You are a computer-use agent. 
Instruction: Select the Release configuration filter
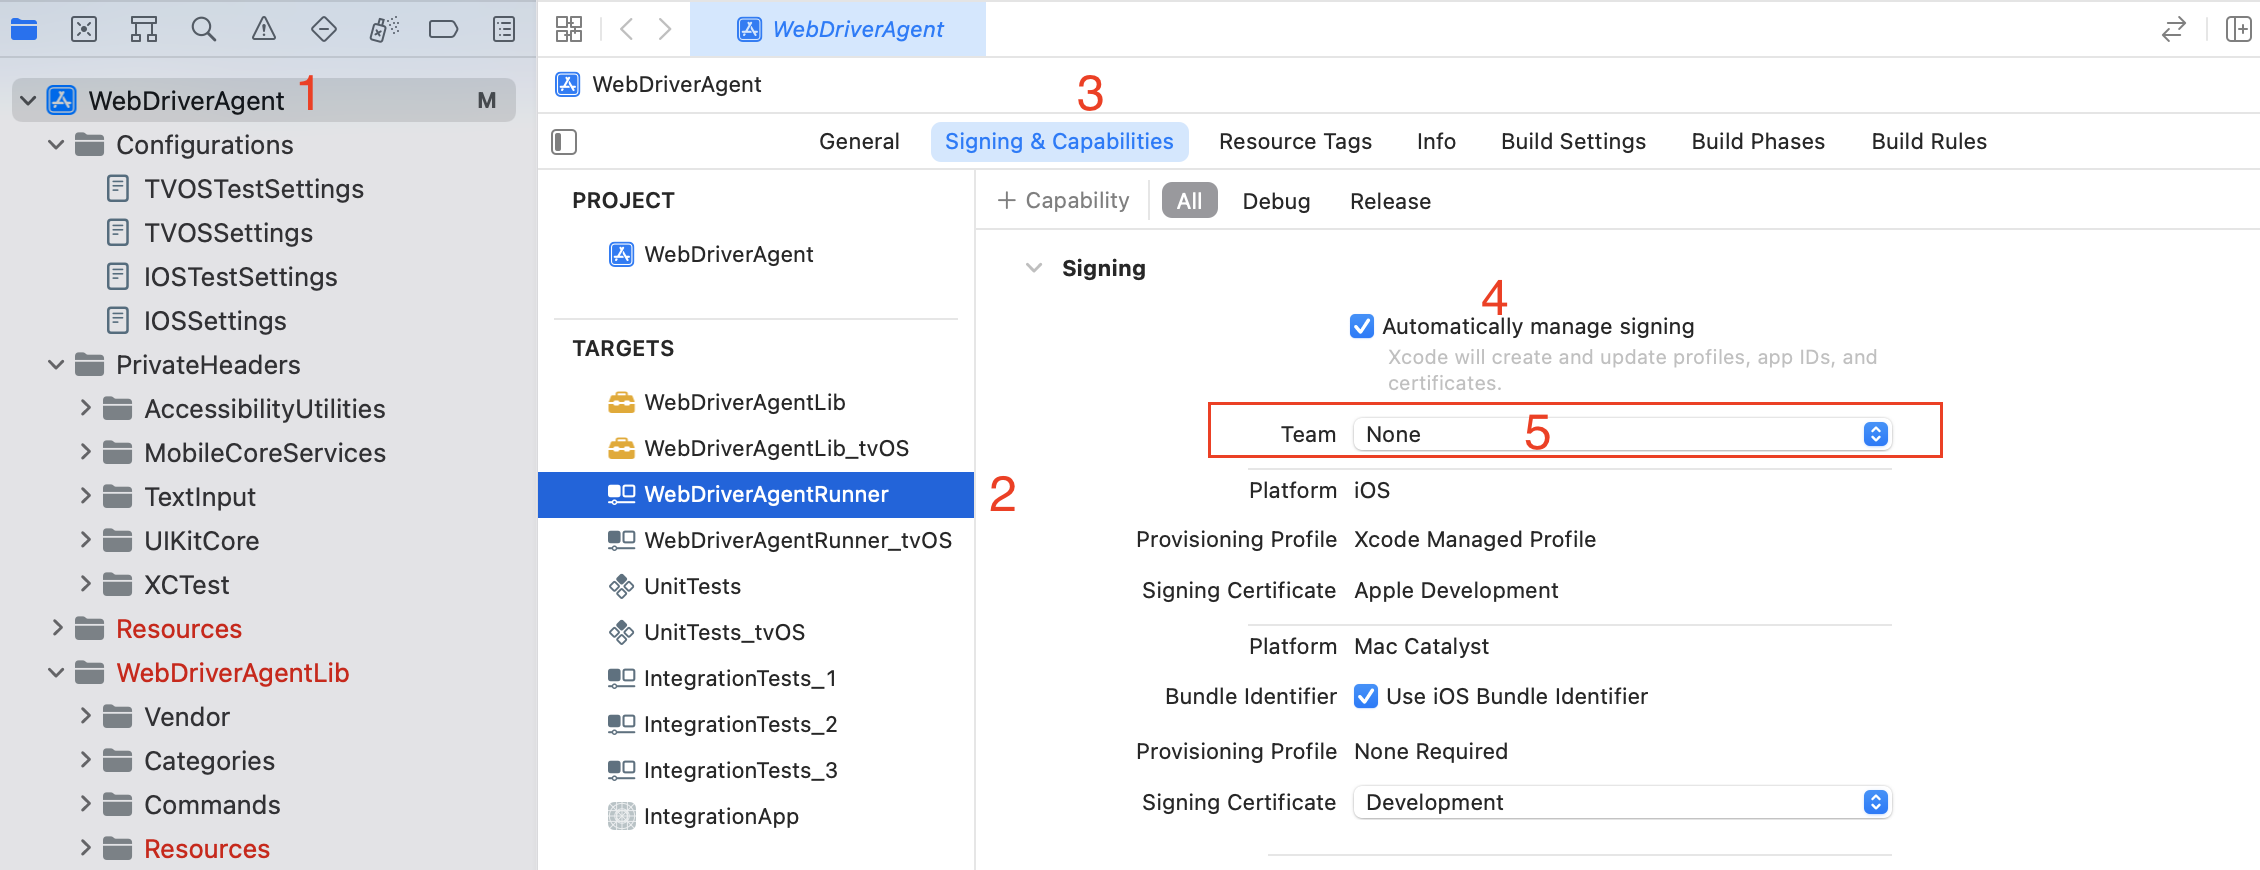pyautogui.click(x=1390, y=201)
